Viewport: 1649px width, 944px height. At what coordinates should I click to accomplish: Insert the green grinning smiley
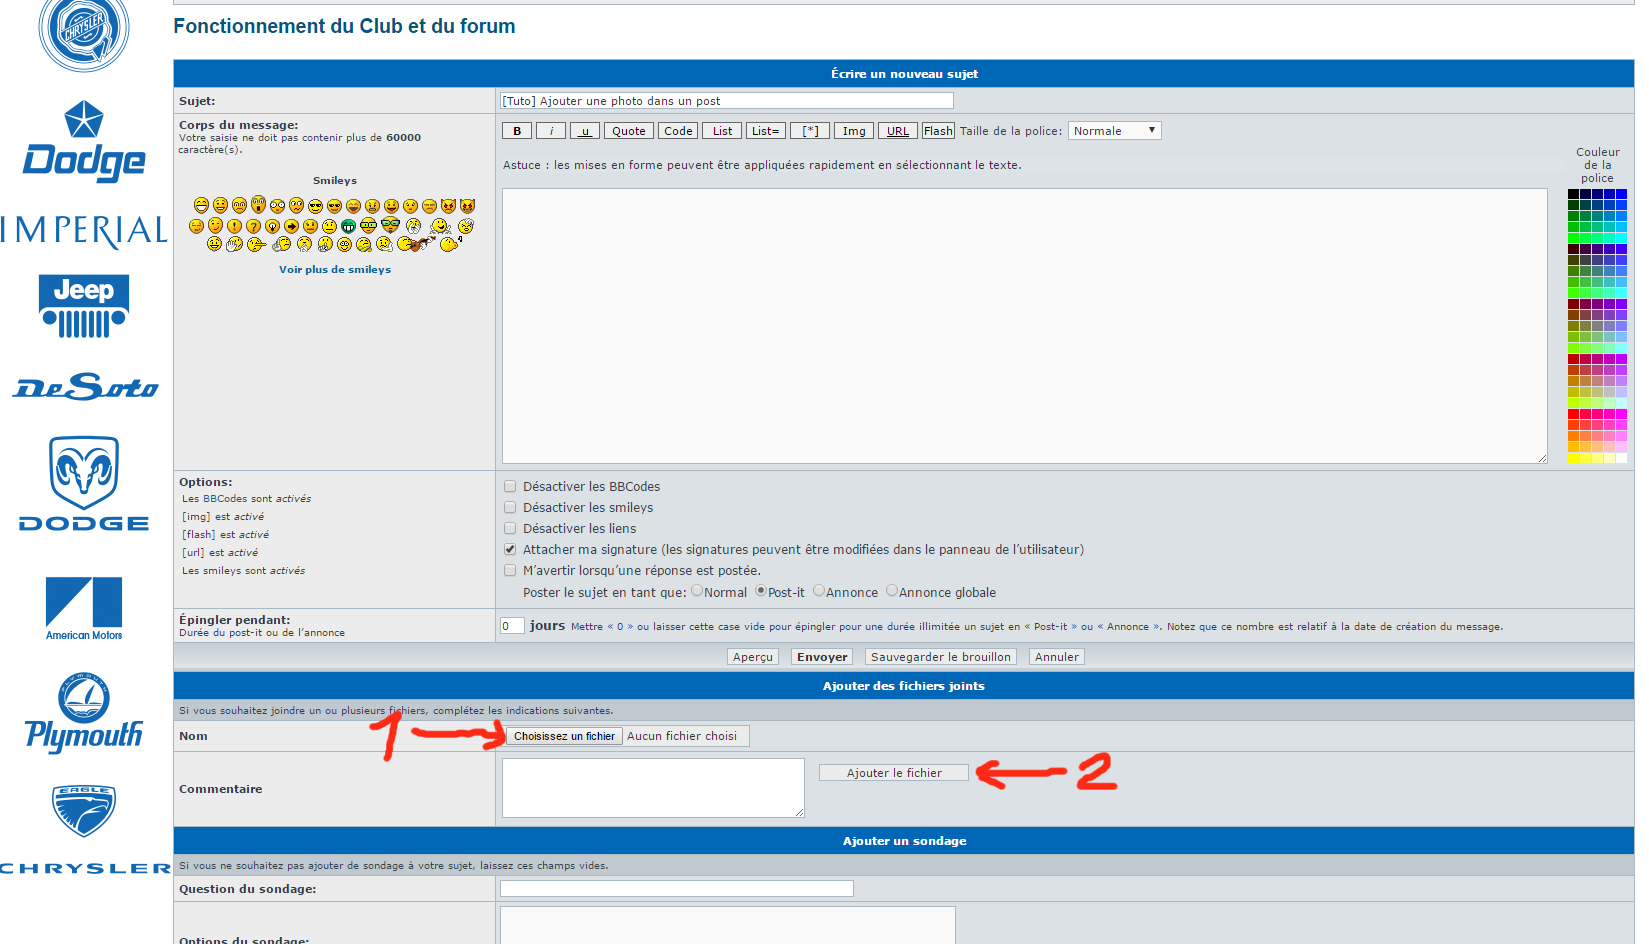348,226
